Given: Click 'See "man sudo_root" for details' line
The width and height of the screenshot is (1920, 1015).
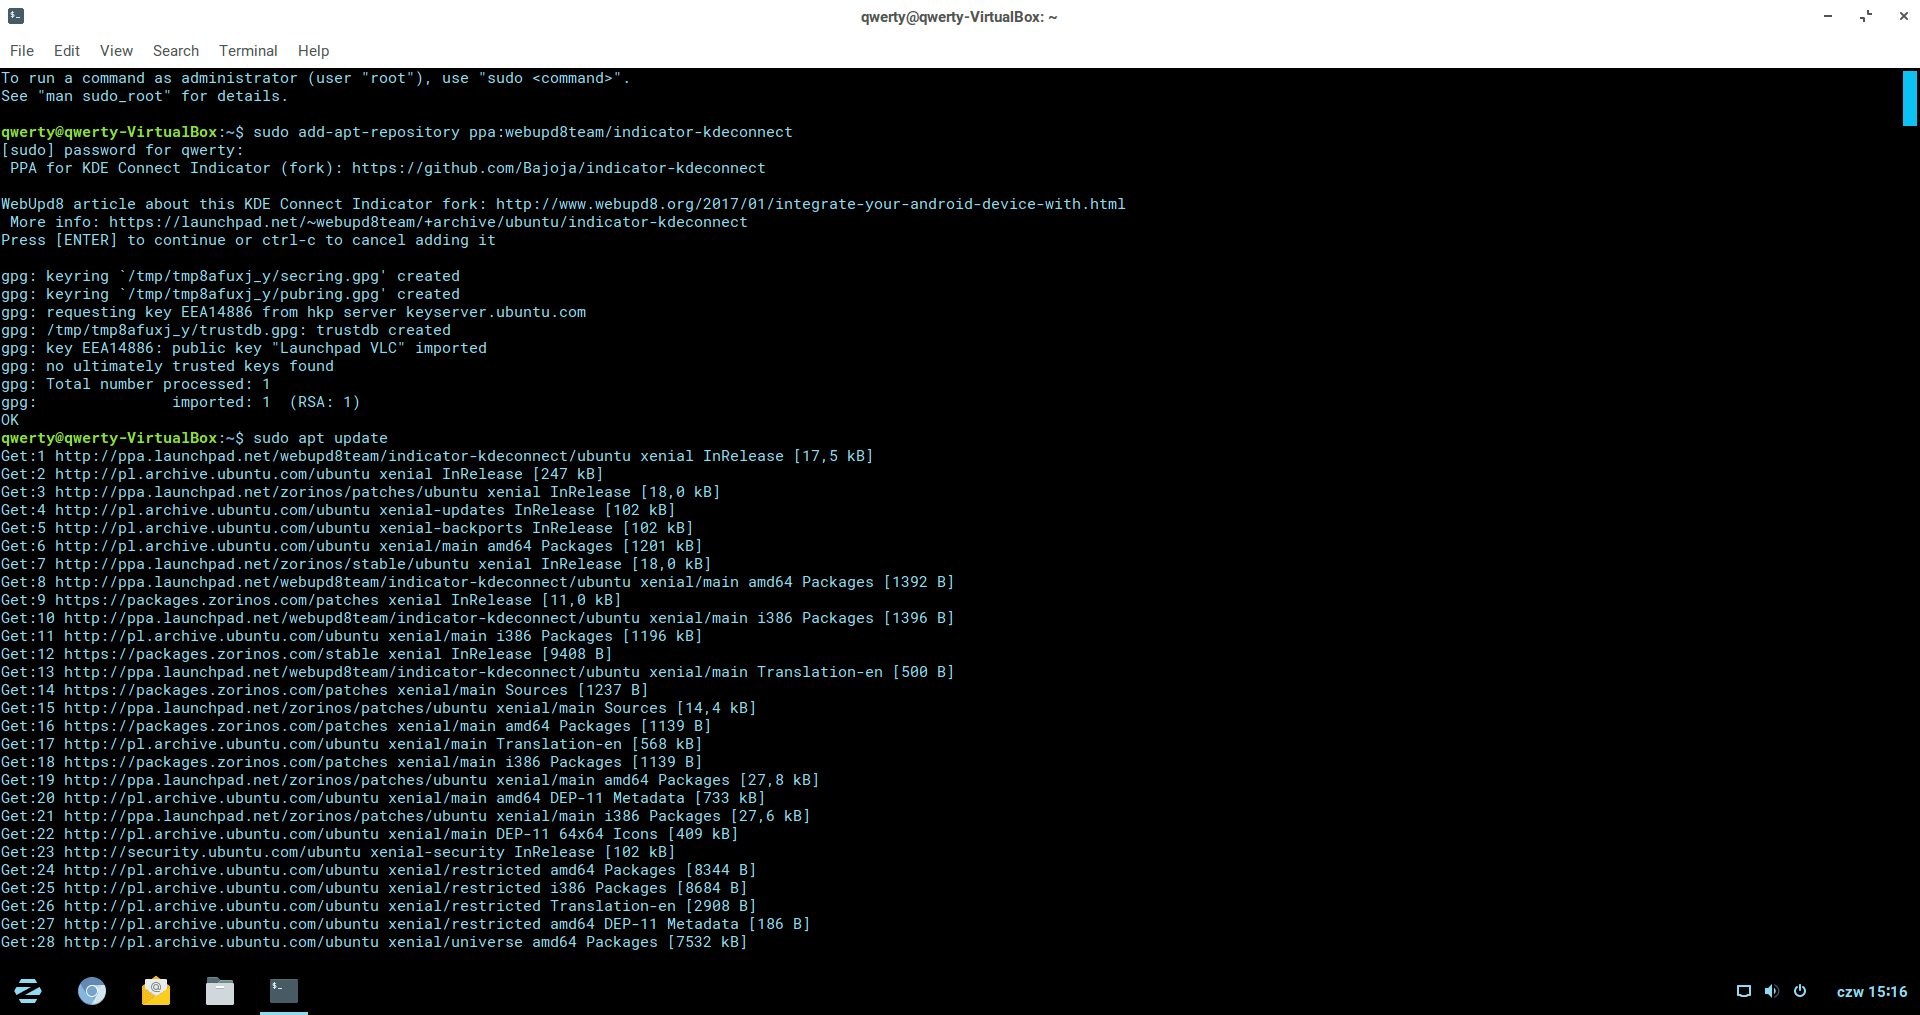Looking at the screenshot, I should (144, 96).
